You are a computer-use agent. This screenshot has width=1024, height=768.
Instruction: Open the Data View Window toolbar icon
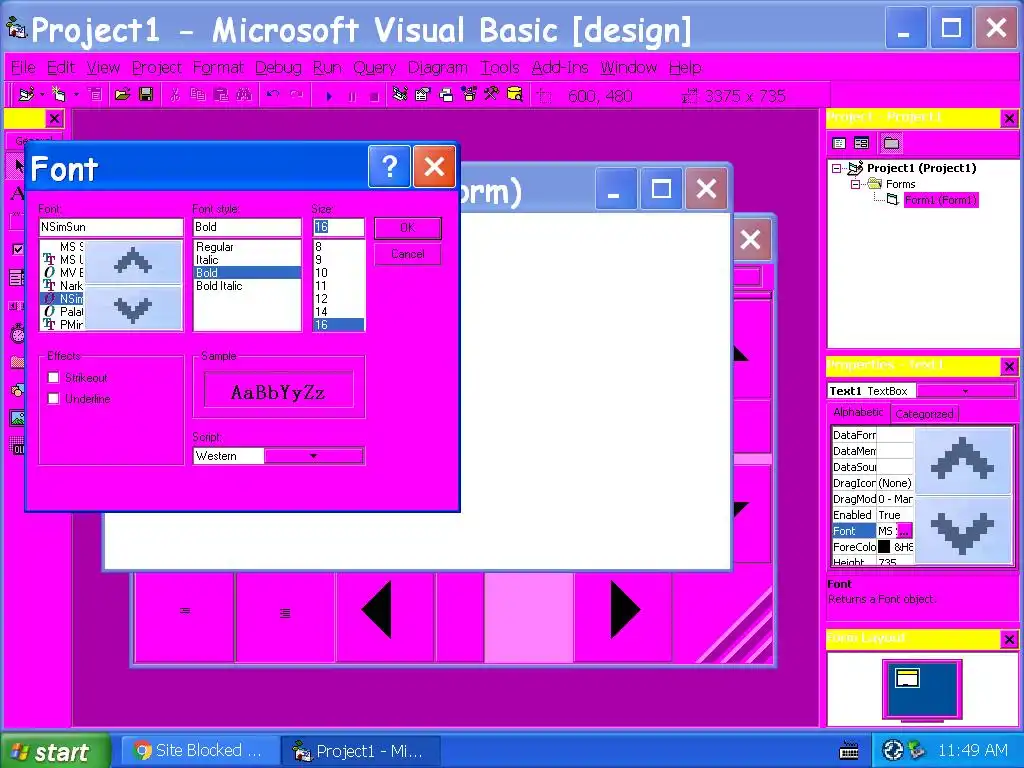click(x=515, y=95)
